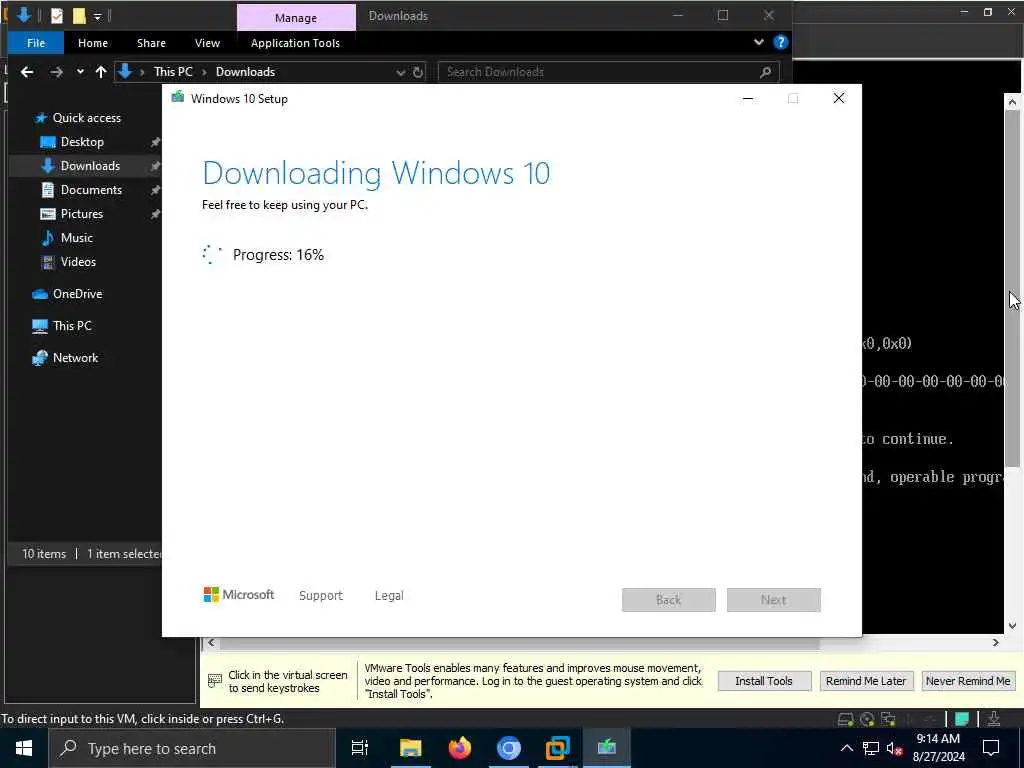Open Desktop in the navigation pane
Image resolution: width=1024 pixels, height=768 pixels.
click(x=82, y=142)
